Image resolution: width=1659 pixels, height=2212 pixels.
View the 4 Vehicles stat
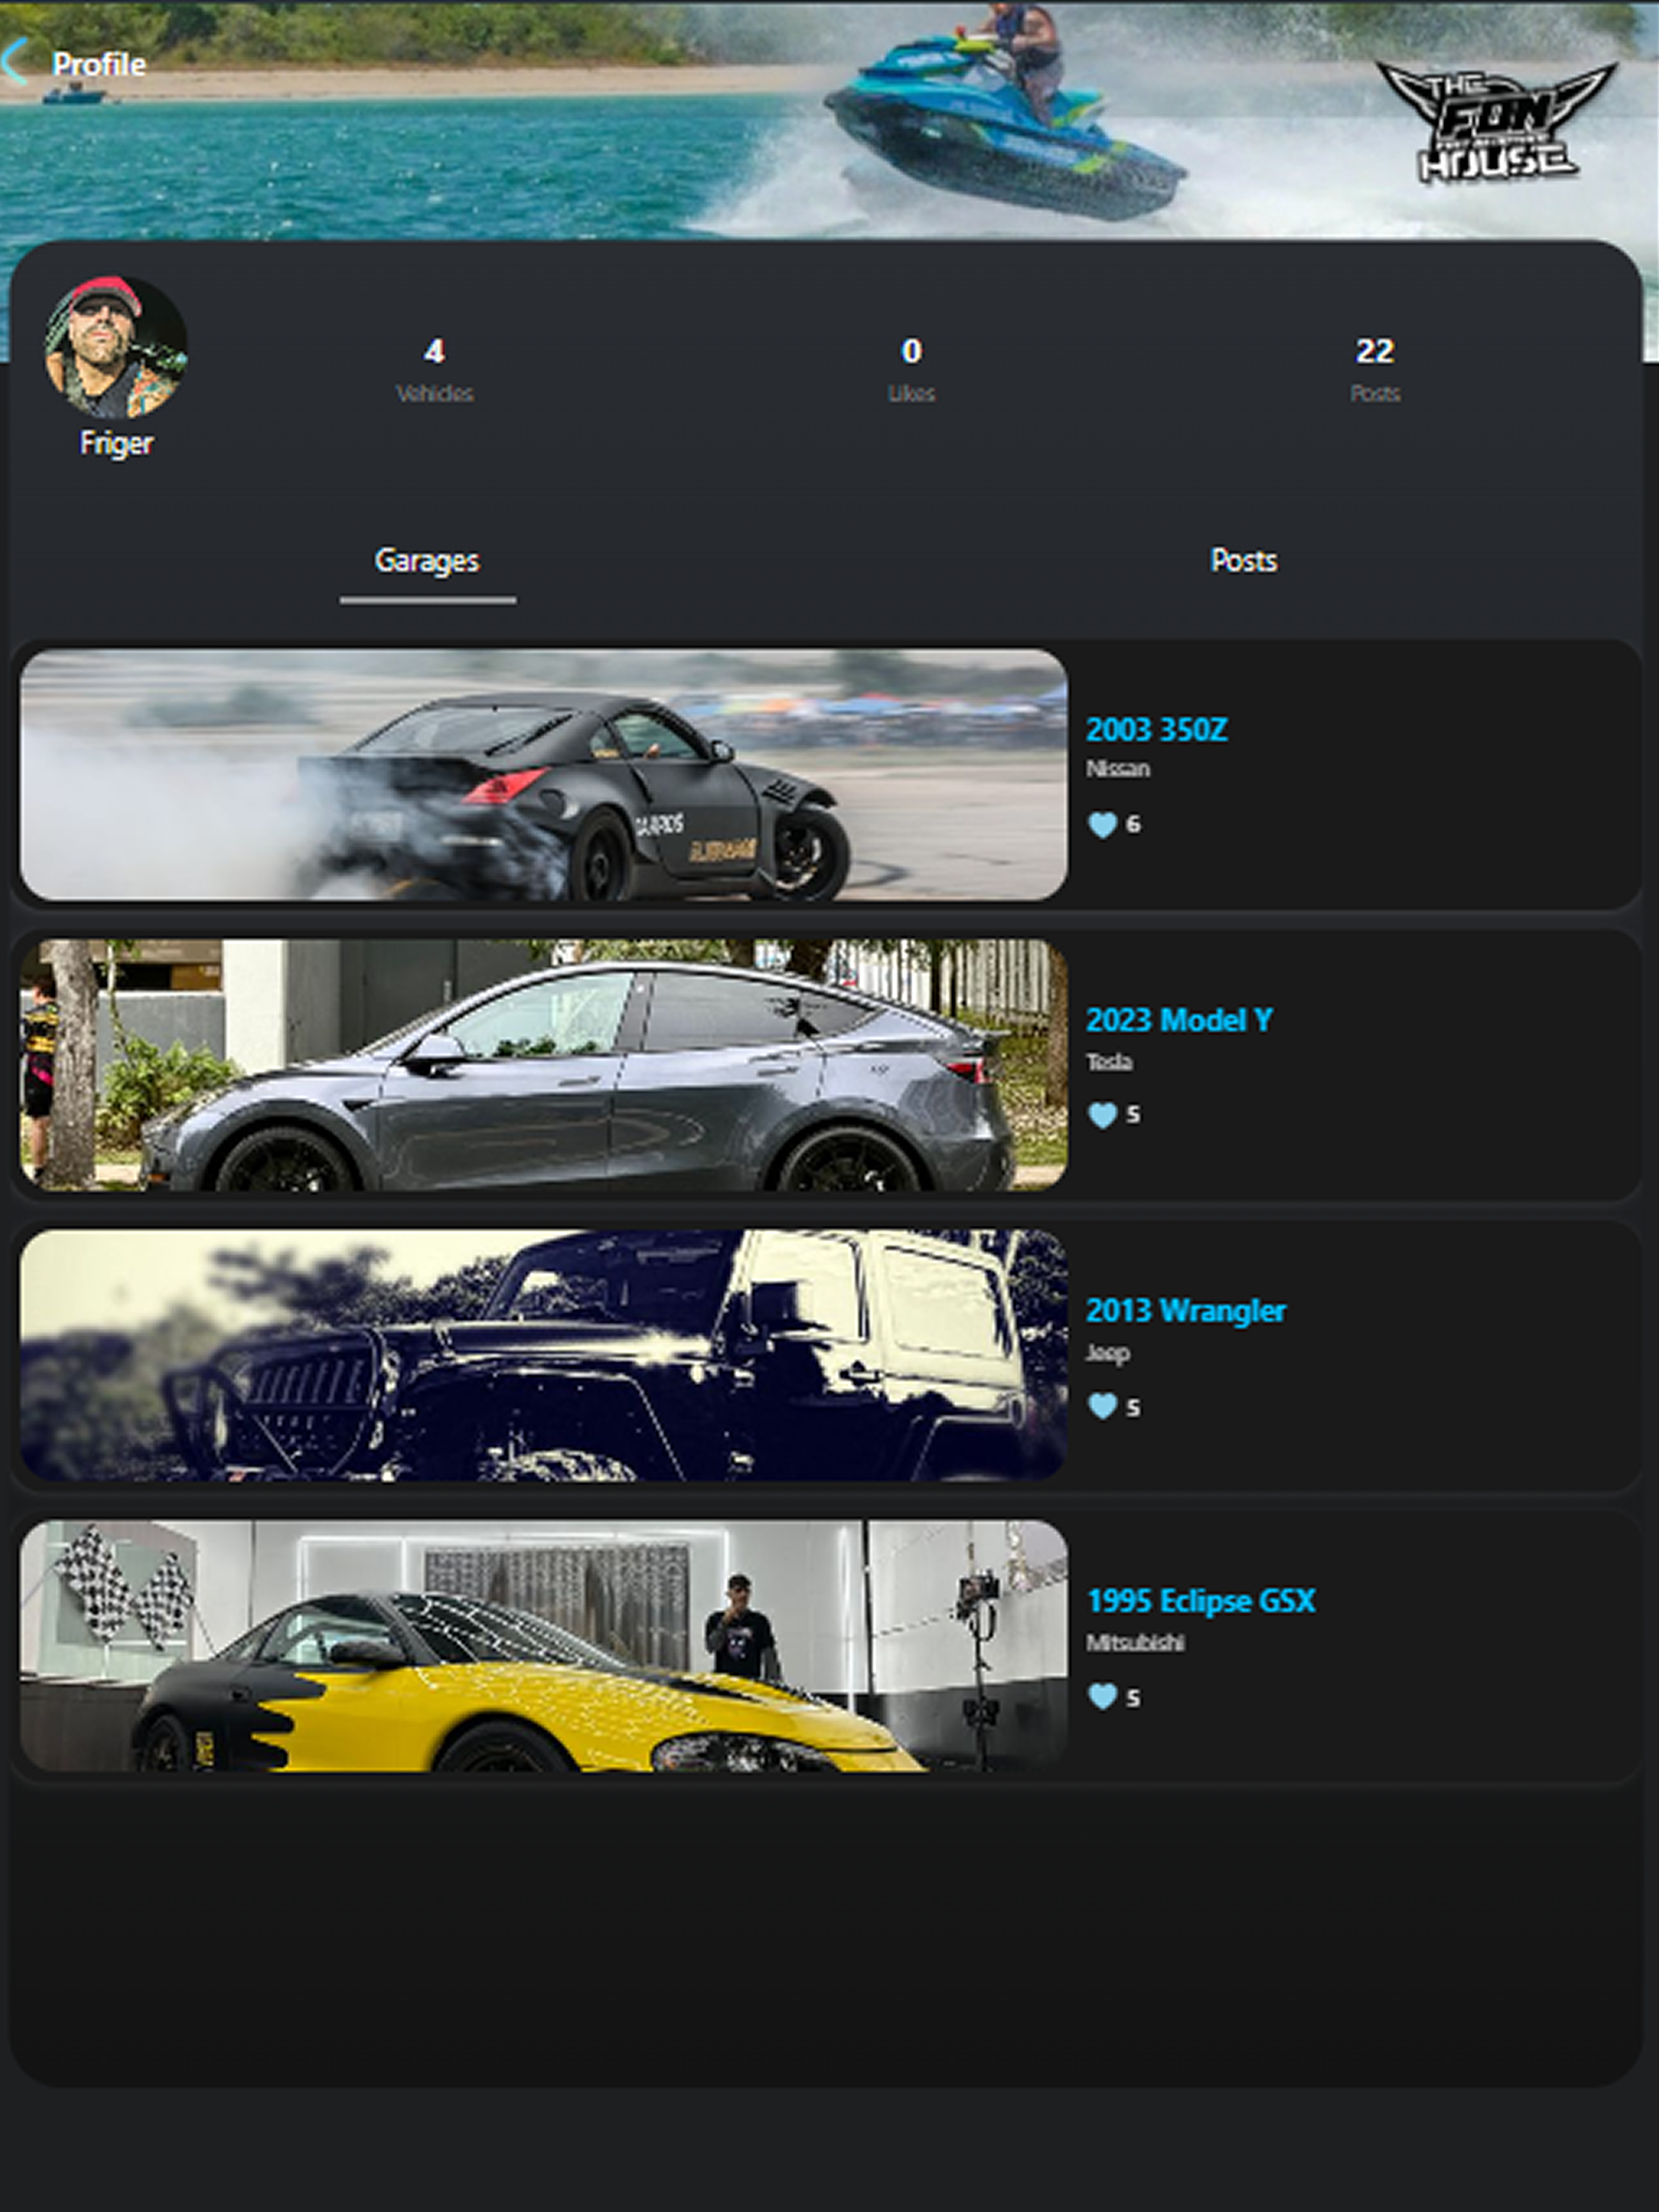tap(434, 369)
